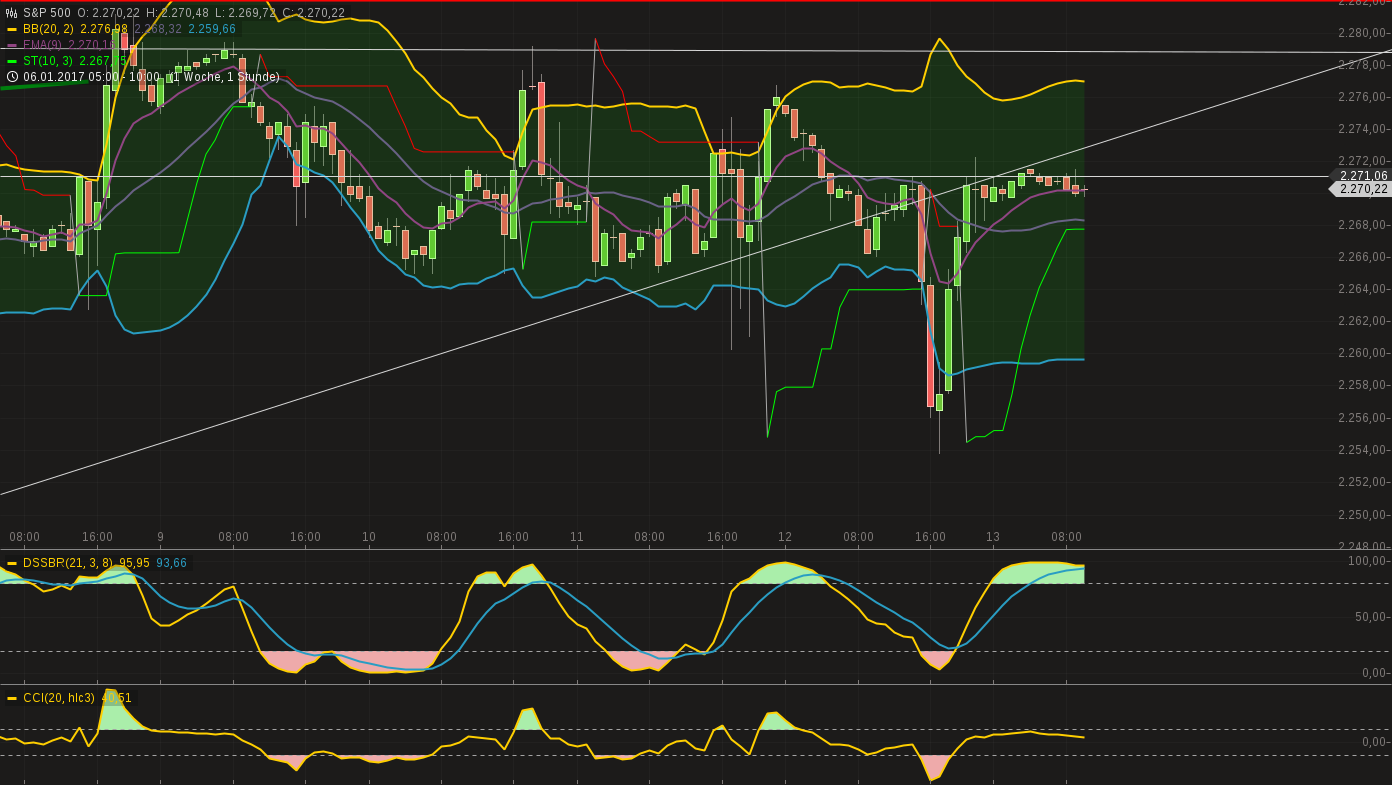Select the S&P 500 chart title
Viewport: 1392px width, 785px height.
coord(47,13)
